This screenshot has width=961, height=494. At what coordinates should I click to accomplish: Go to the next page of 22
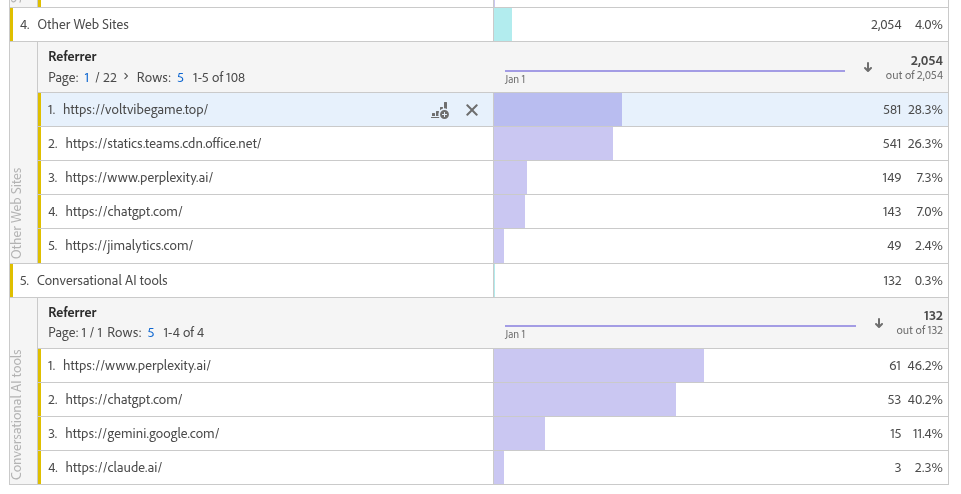pos(126,77)
